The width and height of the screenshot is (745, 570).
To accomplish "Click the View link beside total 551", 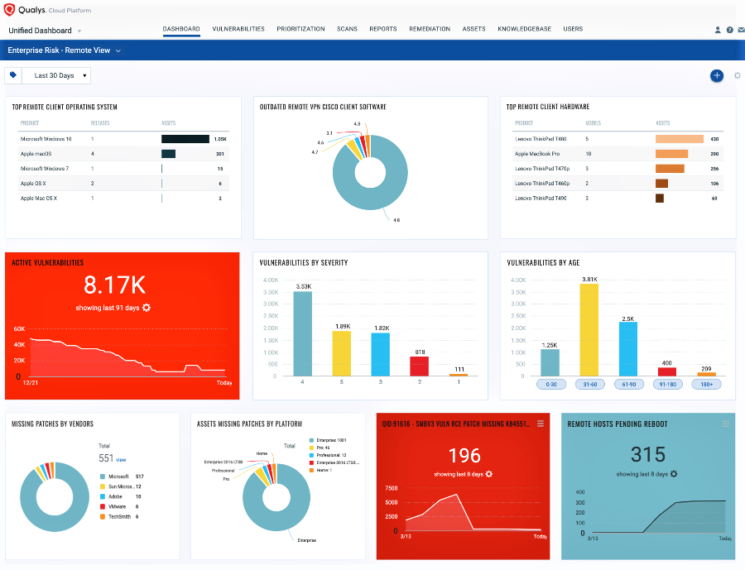I will (121, 460).
